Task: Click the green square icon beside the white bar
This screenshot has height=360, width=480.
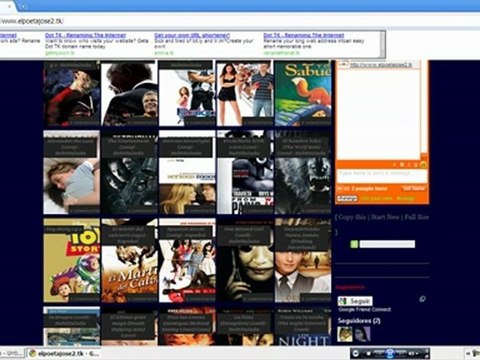Action: [x=354, y=244]
